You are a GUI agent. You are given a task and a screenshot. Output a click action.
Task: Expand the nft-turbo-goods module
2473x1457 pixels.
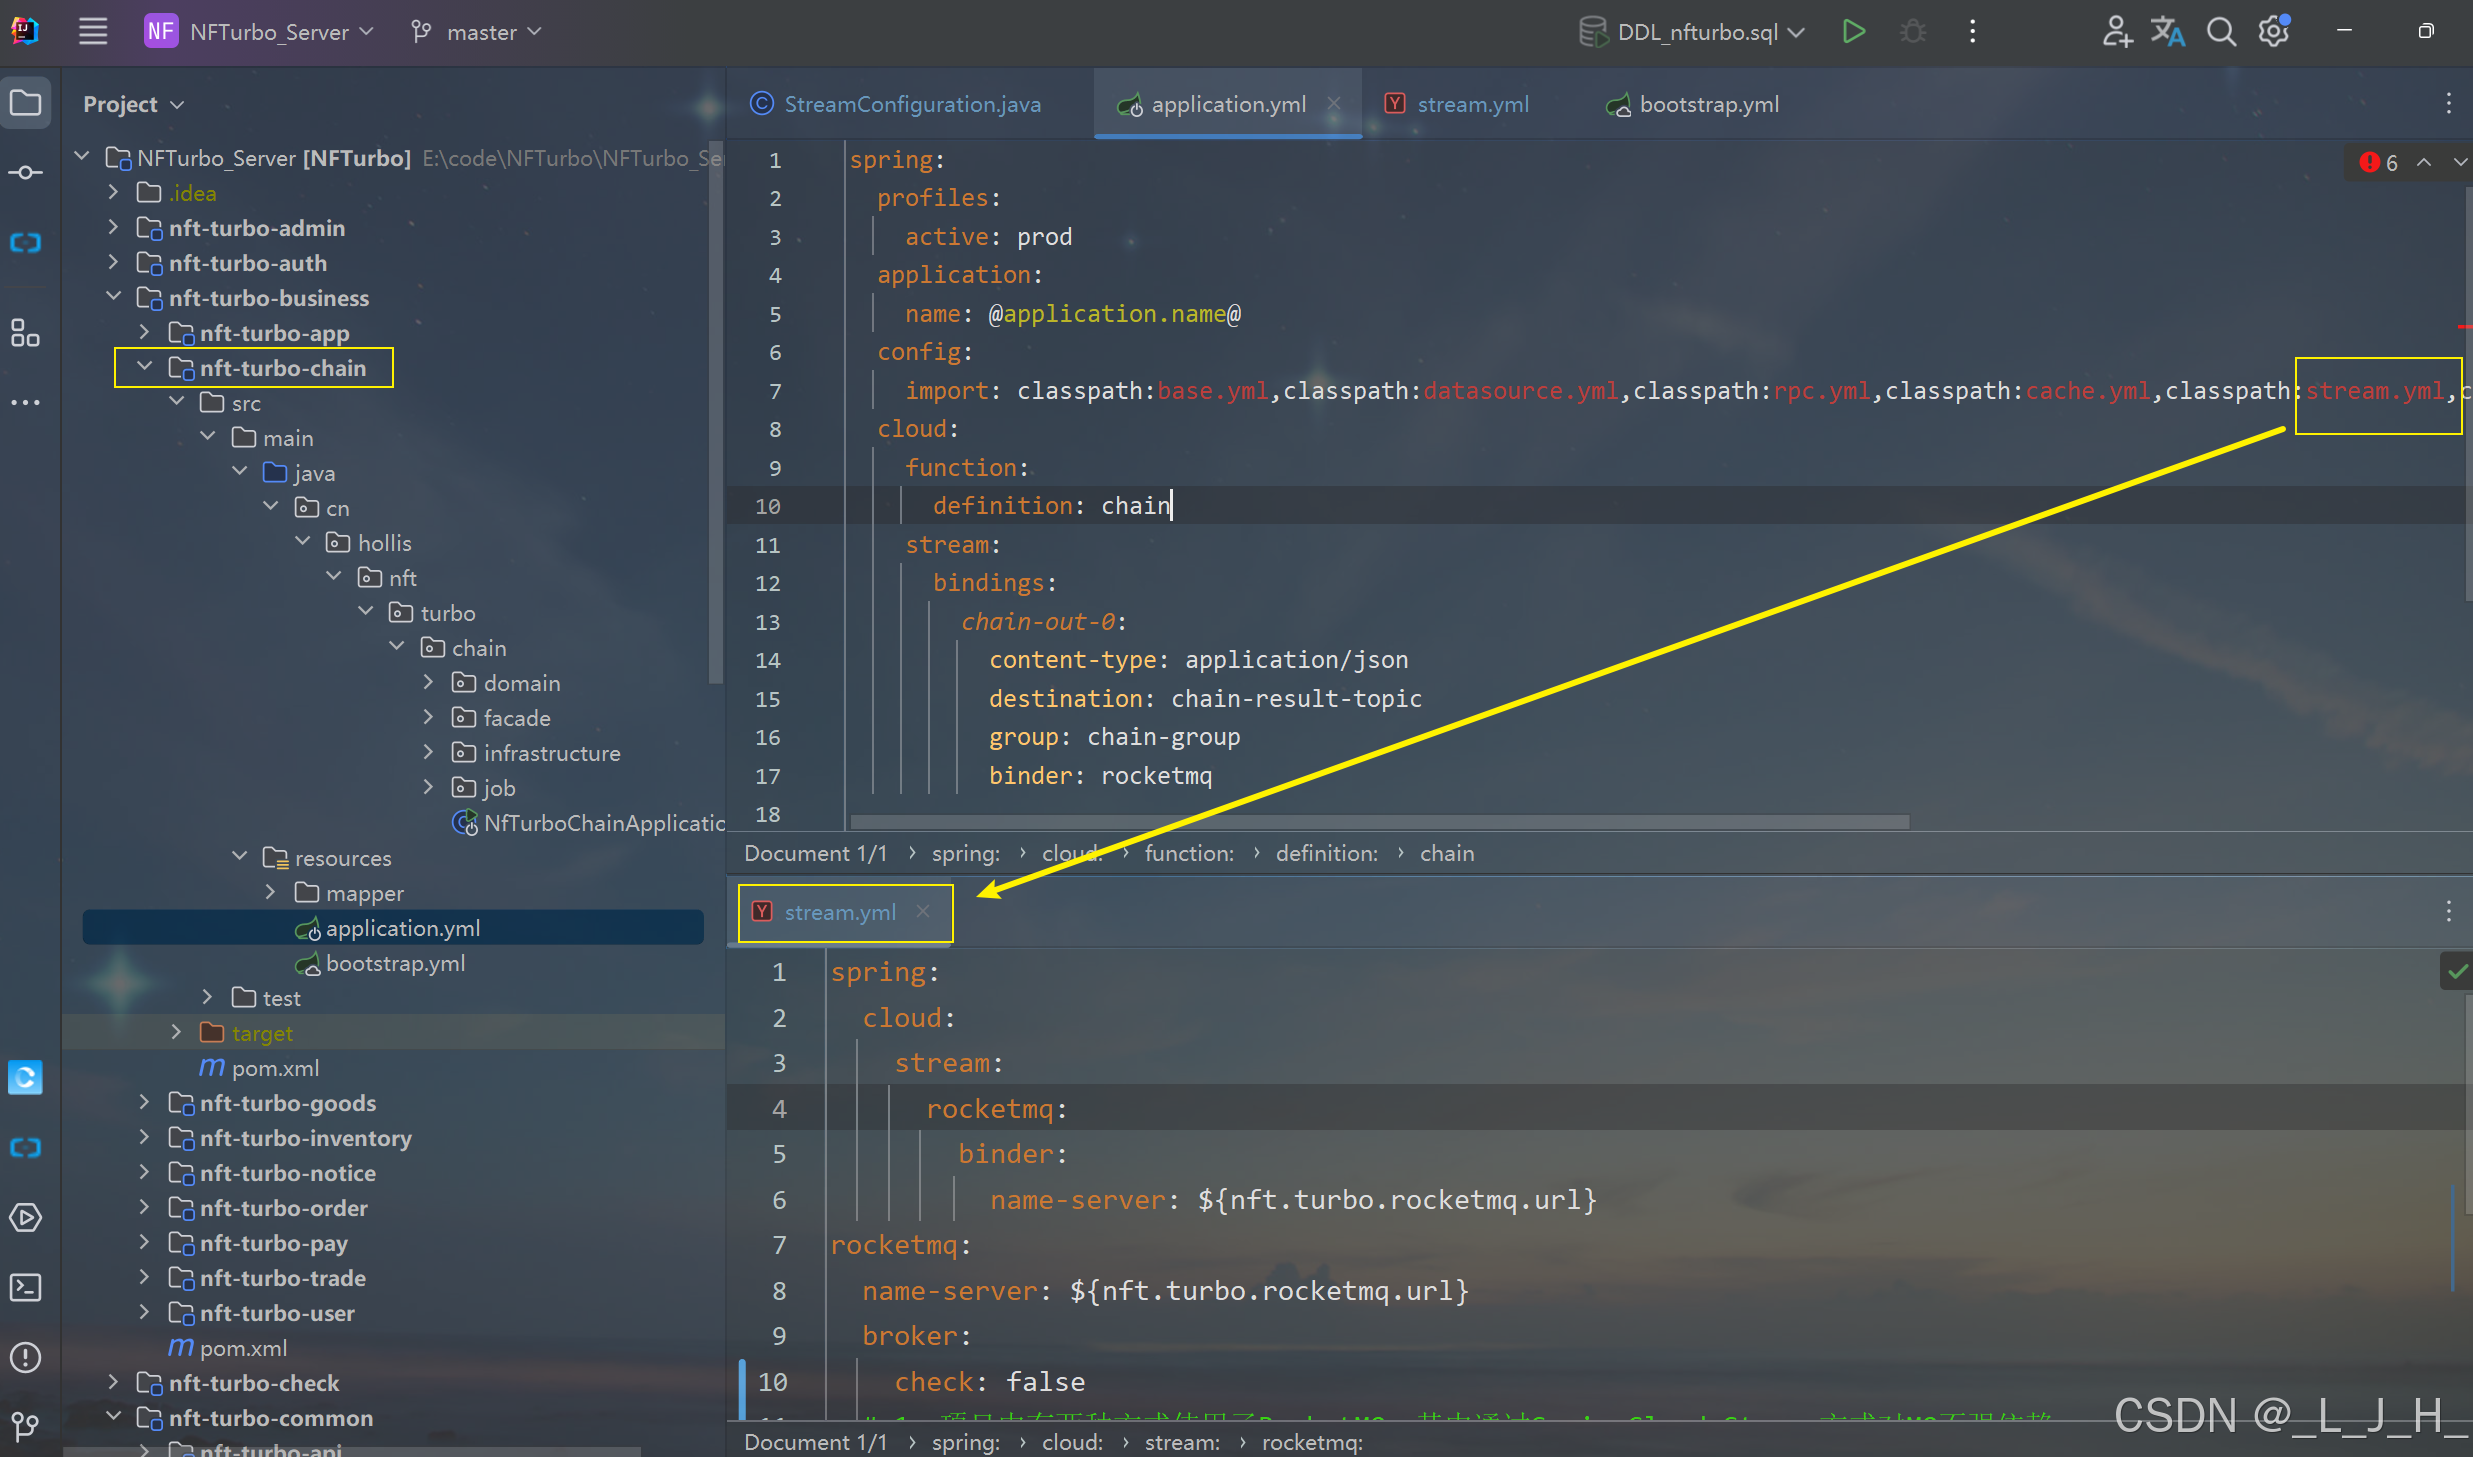pos(145,1102)
